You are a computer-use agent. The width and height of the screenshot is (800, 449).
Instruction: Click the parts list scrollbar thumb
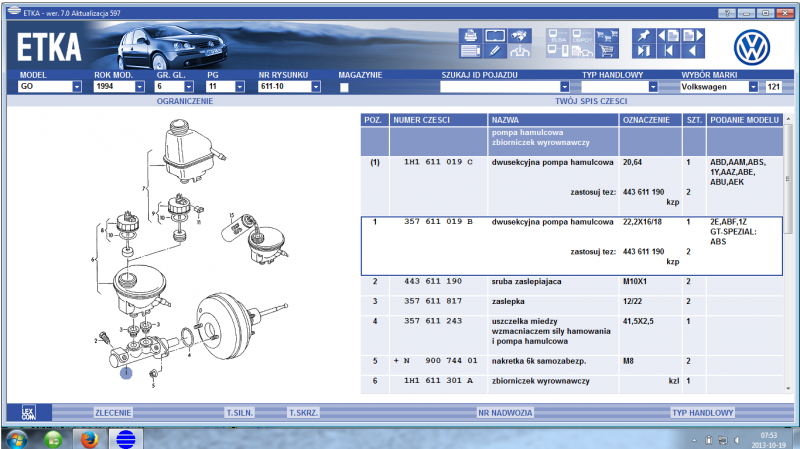coord(788,179)
